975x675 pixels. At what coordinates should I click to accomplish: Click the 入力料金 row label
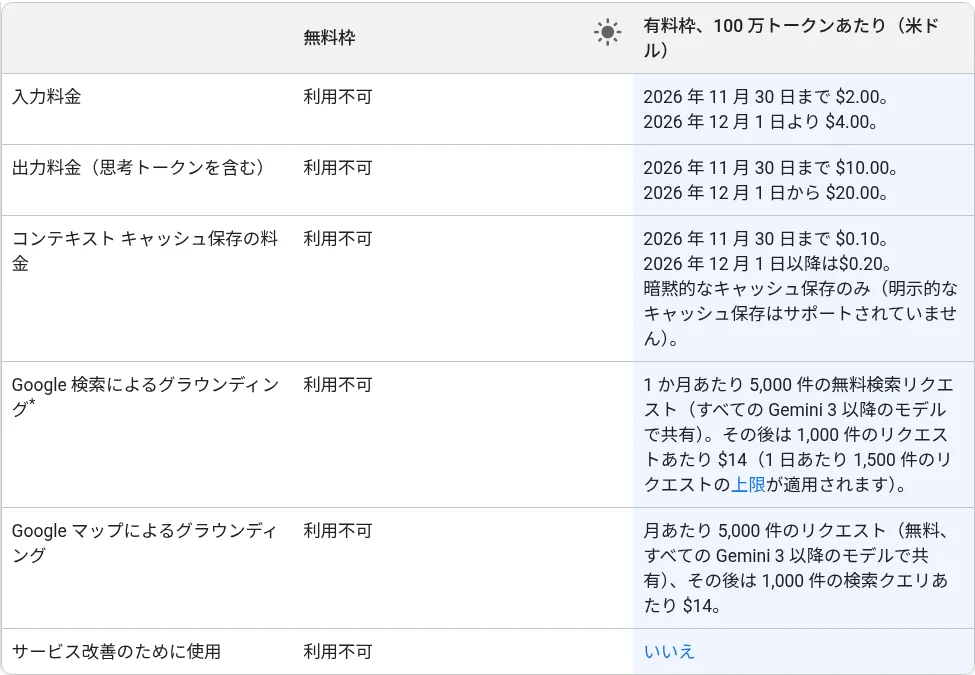(47, 96)
